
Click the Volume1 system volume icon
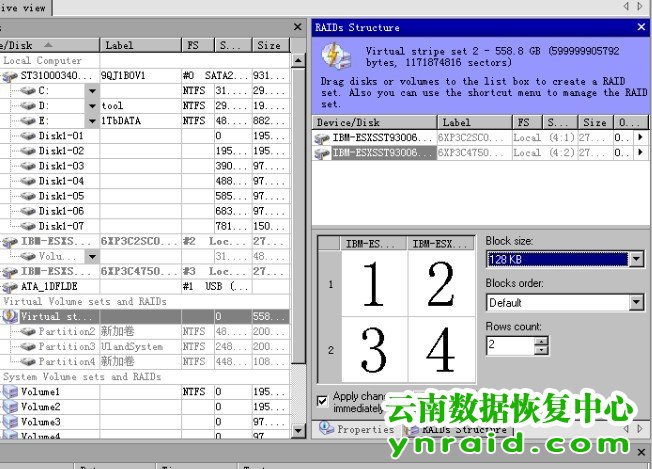10,392
